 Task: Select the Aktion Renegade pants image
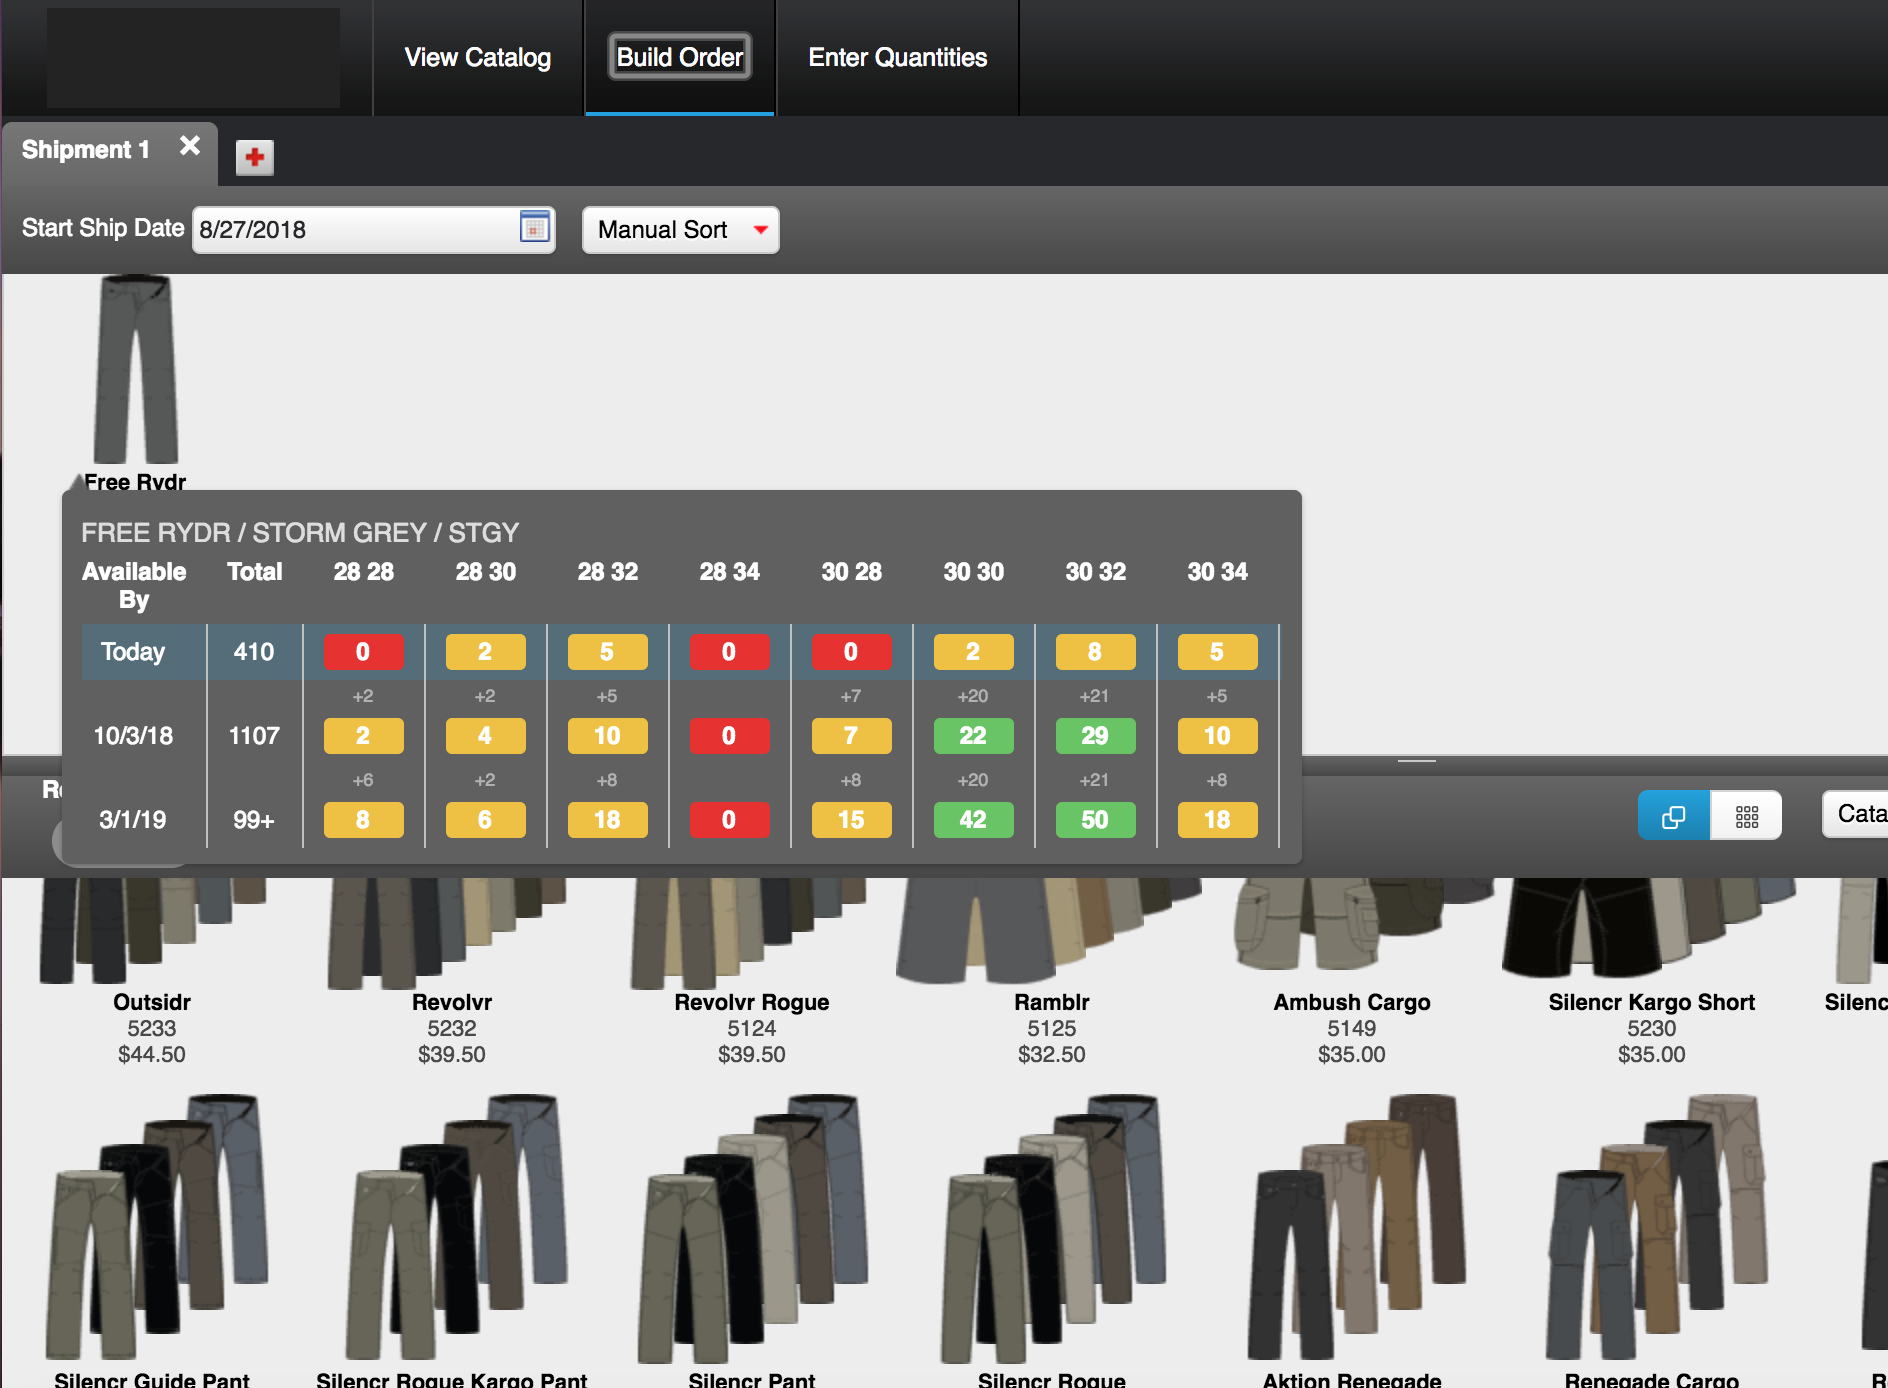point(1352,1228)
